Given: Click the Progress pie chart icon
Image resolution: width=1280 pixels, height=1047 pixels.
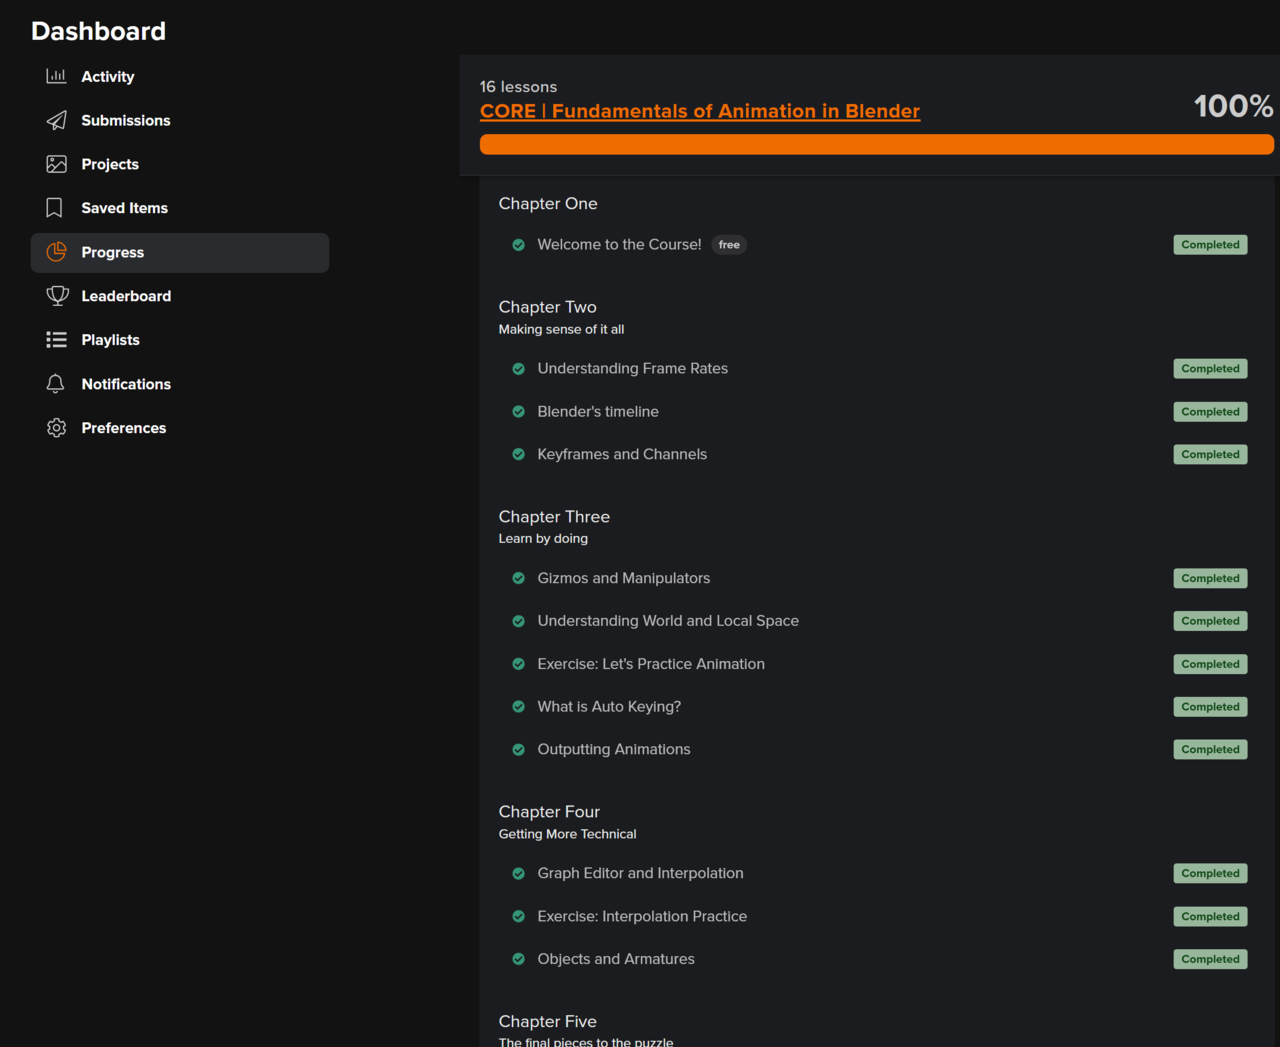Looking at the screenshot, I should pos(56,252).
